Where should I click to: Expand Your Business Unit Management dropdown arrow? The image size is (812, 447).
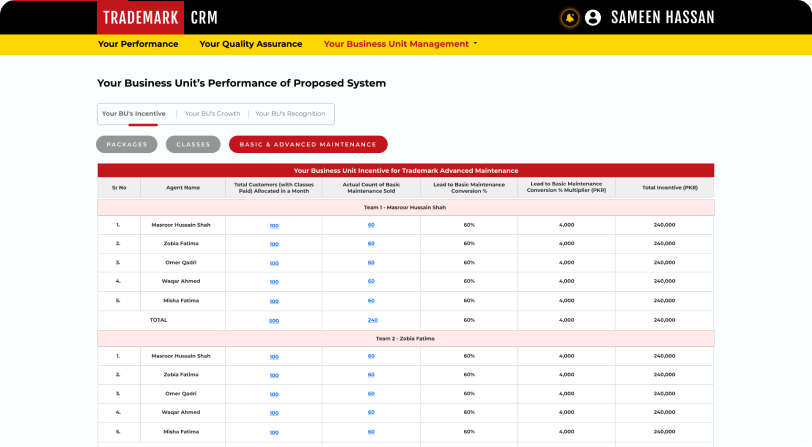pos(475,44)
